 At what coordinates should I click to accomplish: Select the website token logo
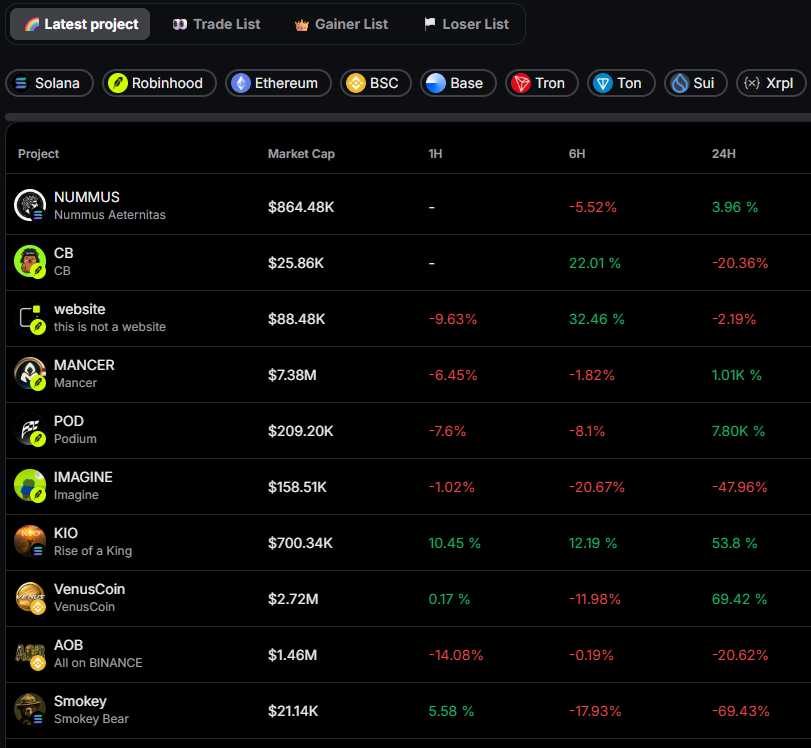[30, 317]
